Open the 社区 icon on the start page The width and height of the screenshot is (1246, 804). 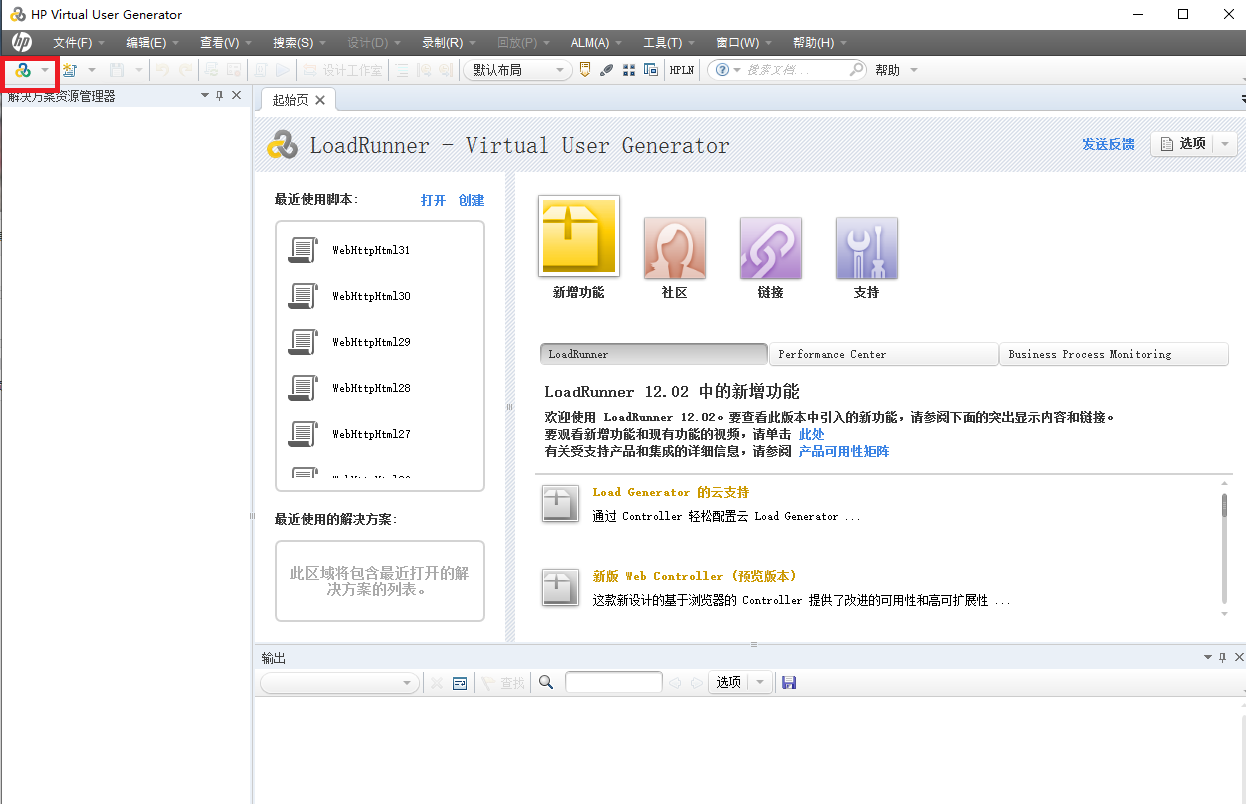coord(674,247)
